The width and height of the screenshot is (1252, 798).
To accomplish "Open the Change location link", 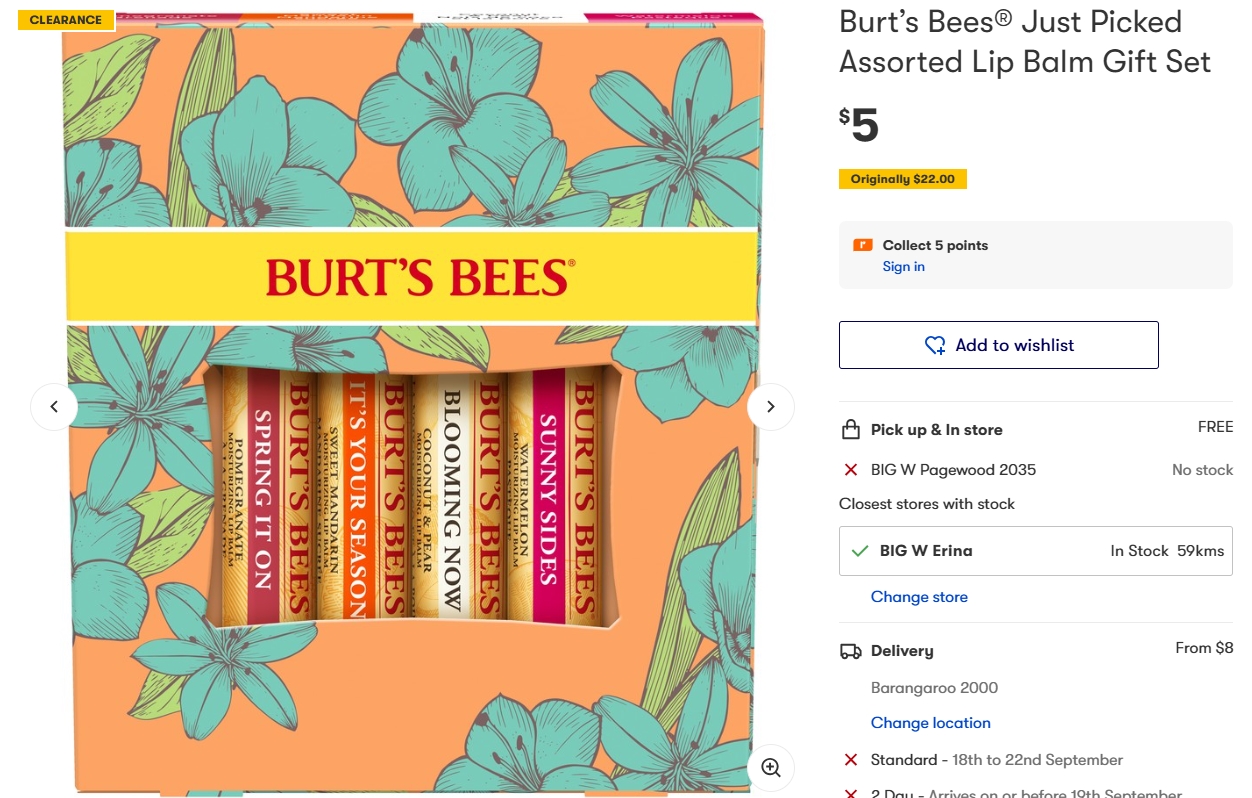I will [930, 723].
